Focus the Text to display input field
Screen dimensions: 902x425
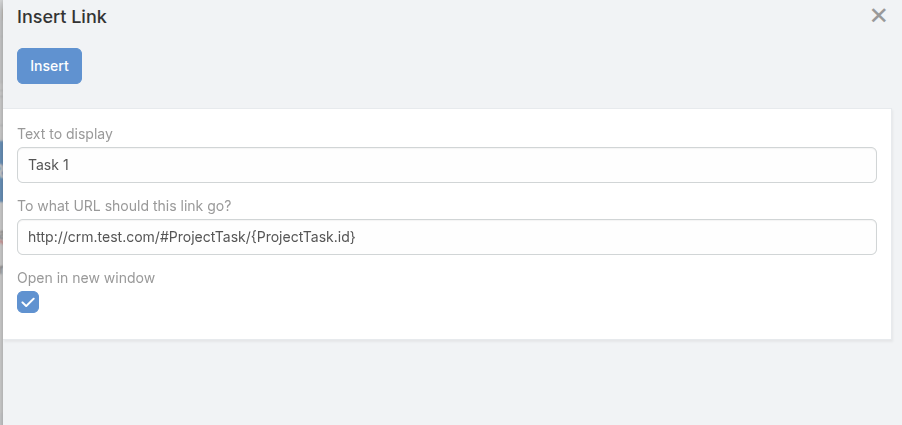click(x=447, y=165)
